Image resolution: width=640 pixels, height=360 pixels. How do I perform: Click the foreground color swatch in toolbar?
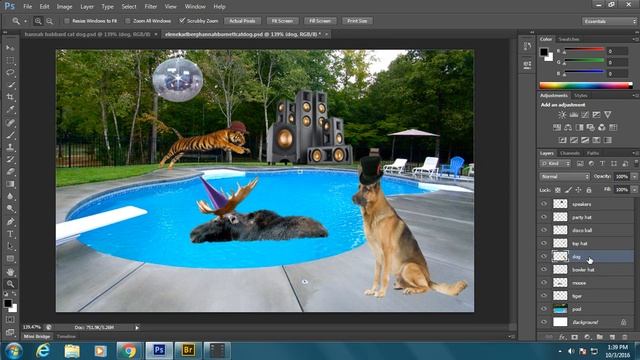[x=8, y=303]
